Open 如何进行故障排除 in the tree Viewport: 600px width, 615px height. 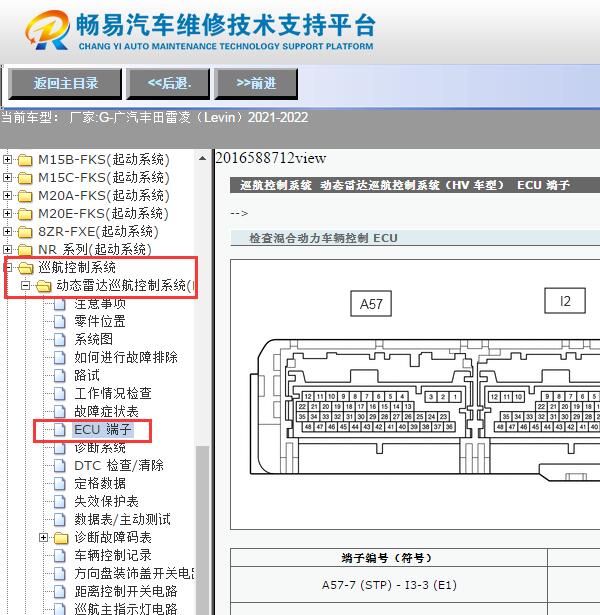(x=126, y=357)
